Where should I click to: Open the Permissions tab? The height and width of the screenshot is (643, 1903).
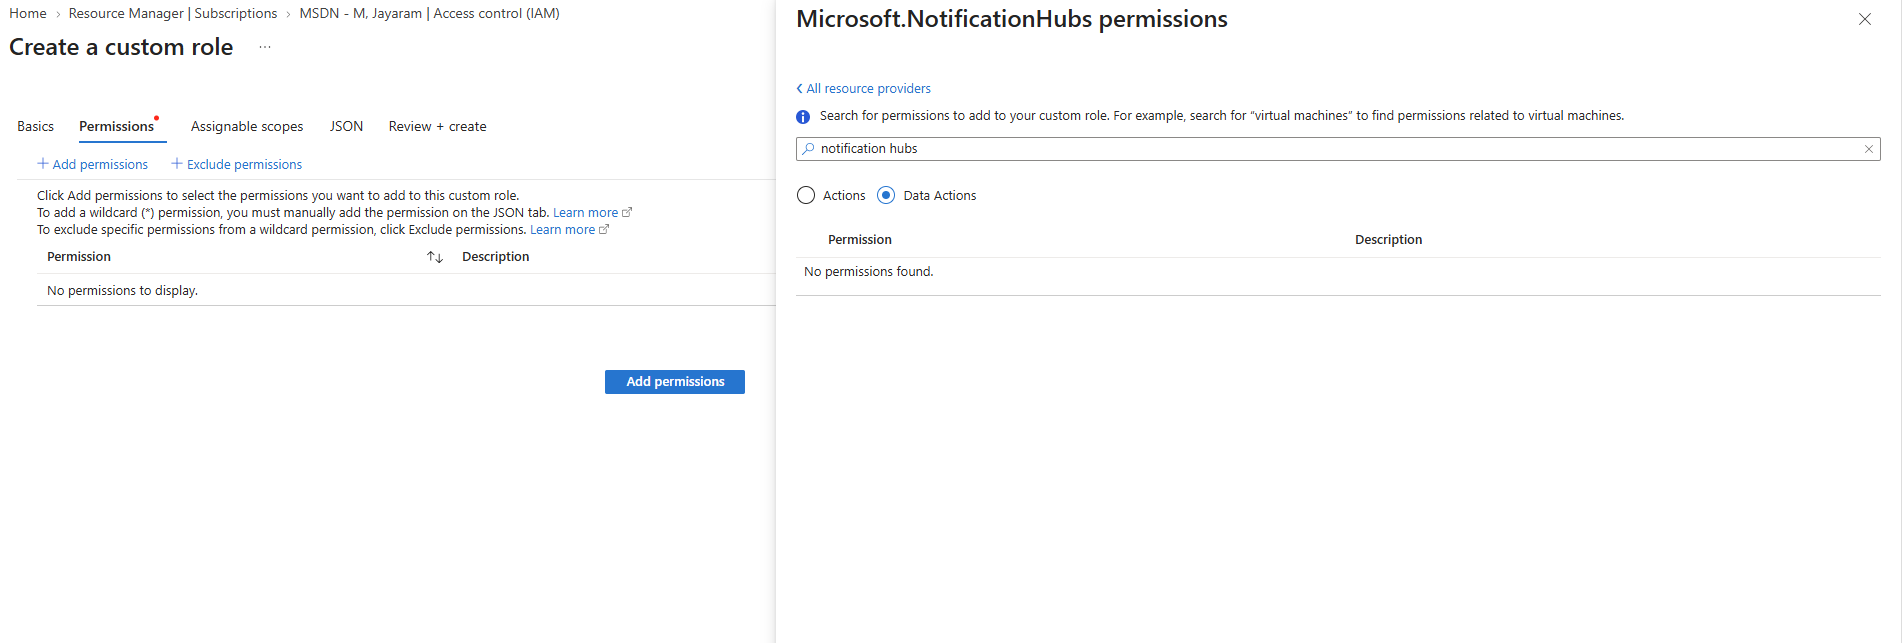pos(117,126)
